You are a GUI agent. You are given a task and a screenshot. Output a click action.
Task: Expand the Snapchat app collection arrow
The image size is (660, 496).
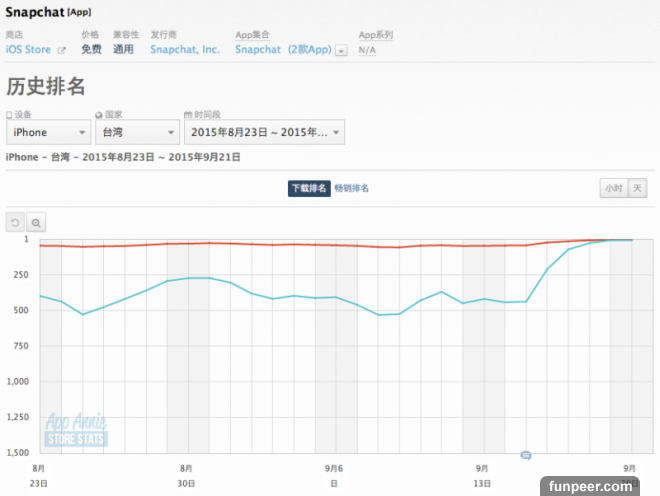point(342,50)
